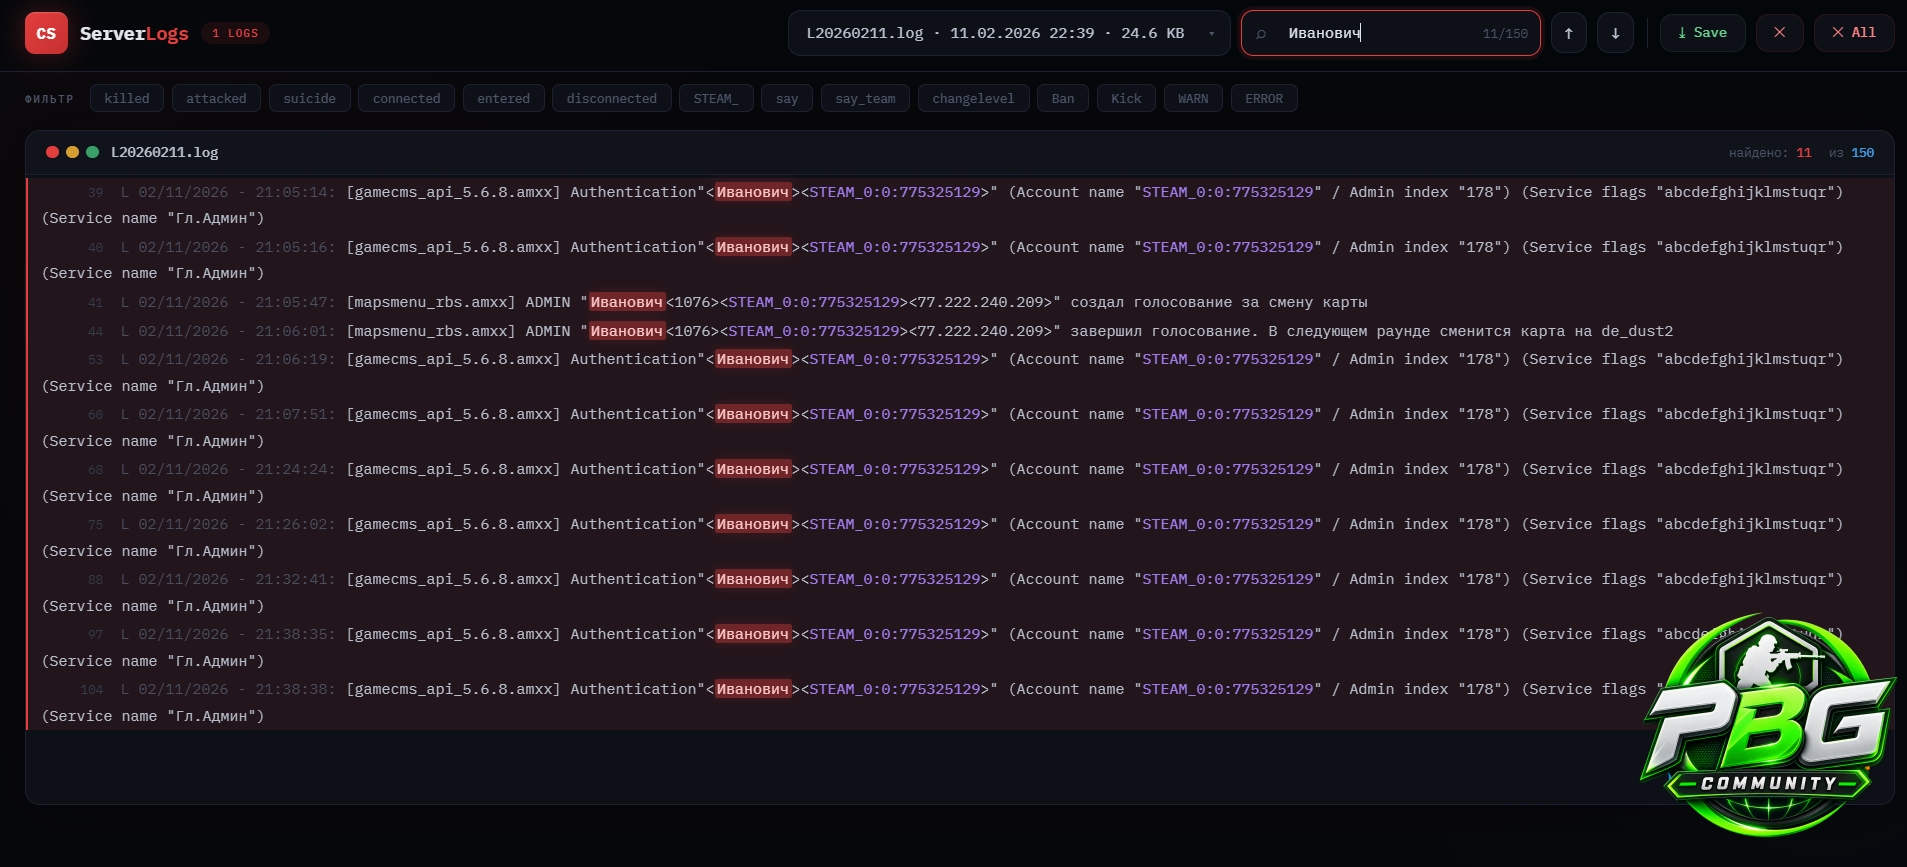This screenshot has height=867, width=1907.
Task: Open the L20260211.log file selector dropdown
Action: pyautogui.click(x=1009, y=33)
